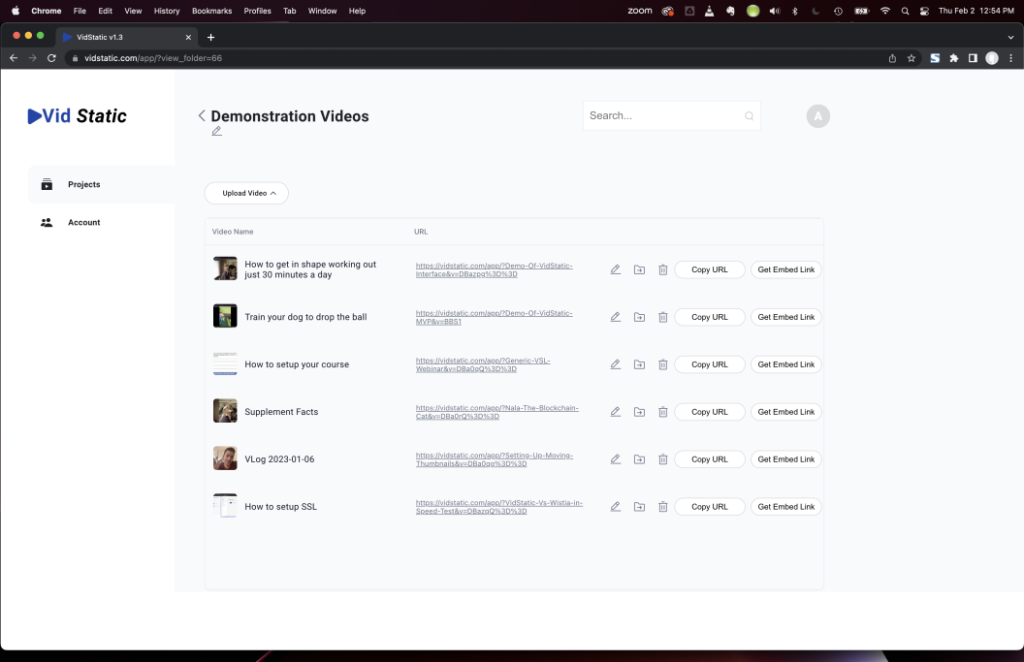Screen dimensions: 1024x662
Task: Open the Supplement Facts video thumbnail
Action: [225, 411]
